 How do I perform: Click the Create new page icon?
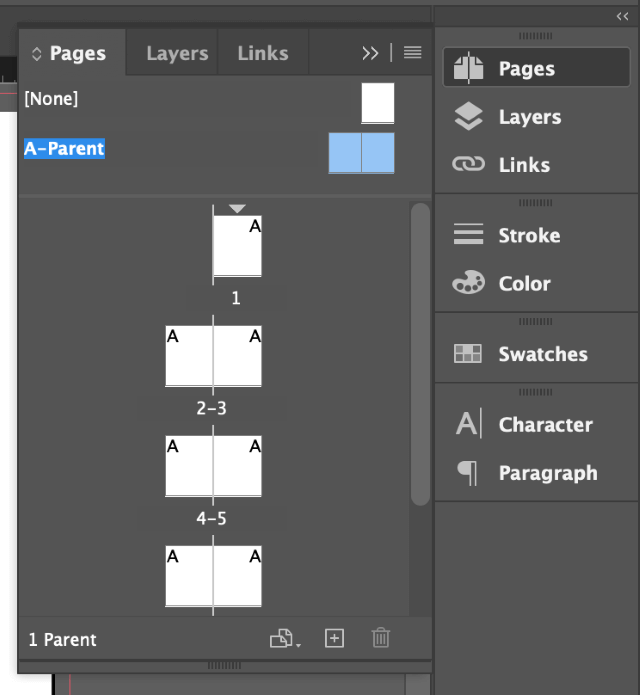tap(334, 639)
